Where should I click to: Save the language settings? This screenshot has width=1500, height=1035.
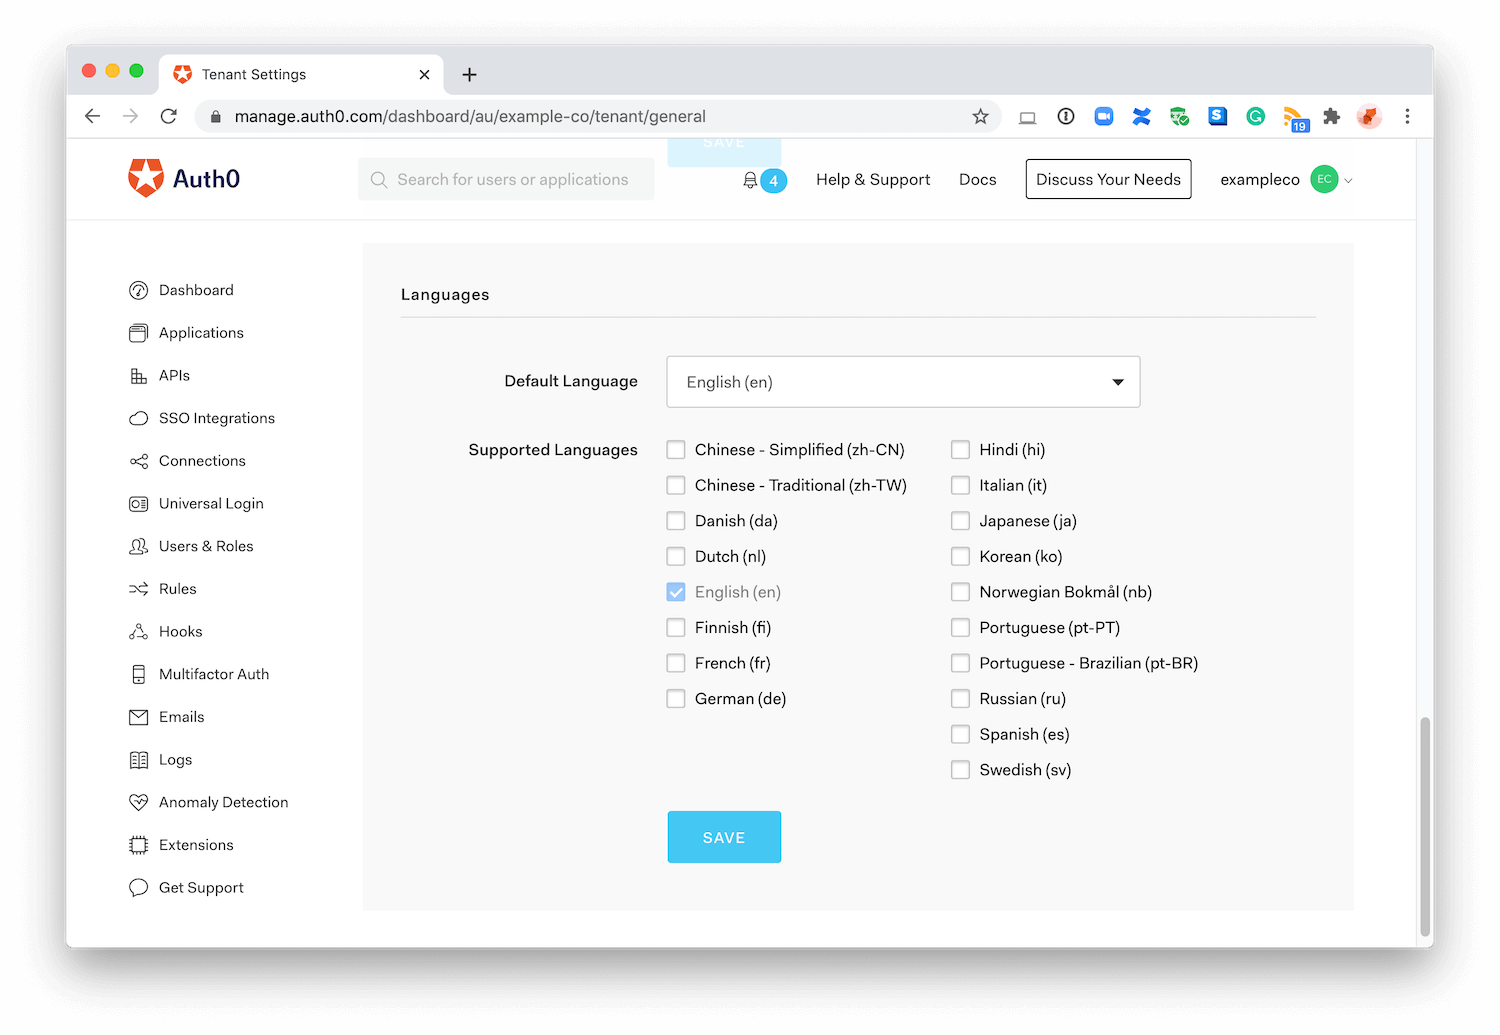click(x=724, y=837)
